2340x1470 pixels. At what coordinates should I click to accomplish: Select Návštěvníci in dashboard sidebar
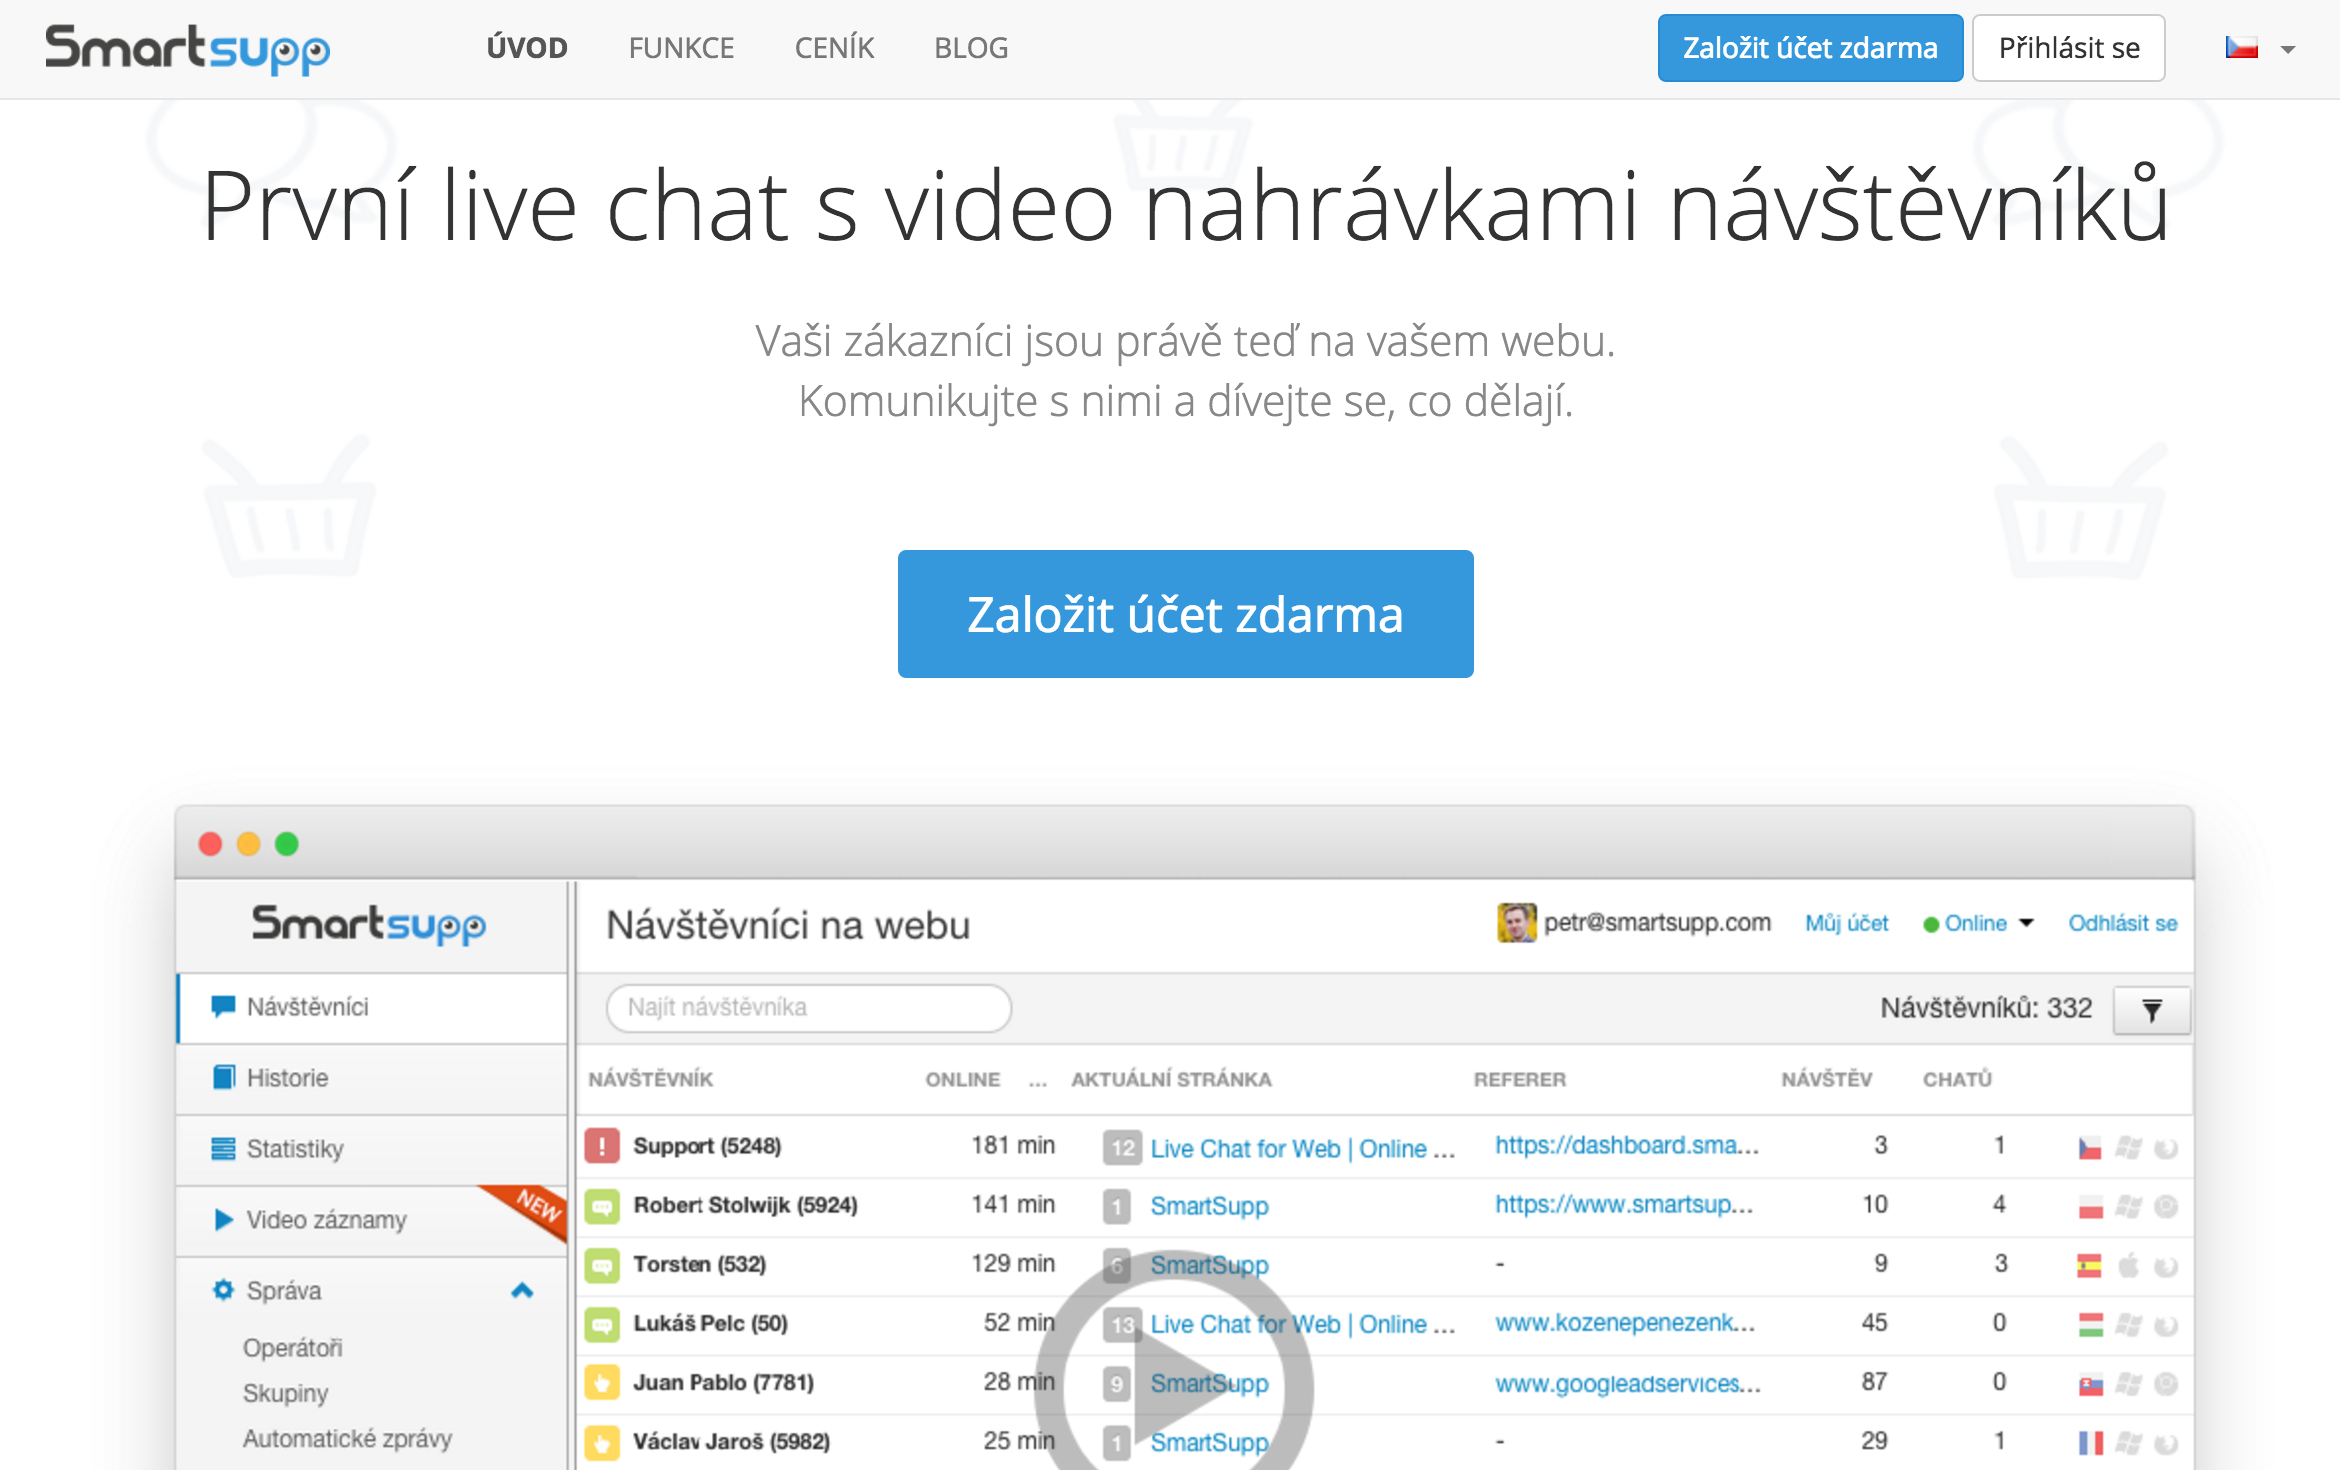click(x=372, y=1007)
